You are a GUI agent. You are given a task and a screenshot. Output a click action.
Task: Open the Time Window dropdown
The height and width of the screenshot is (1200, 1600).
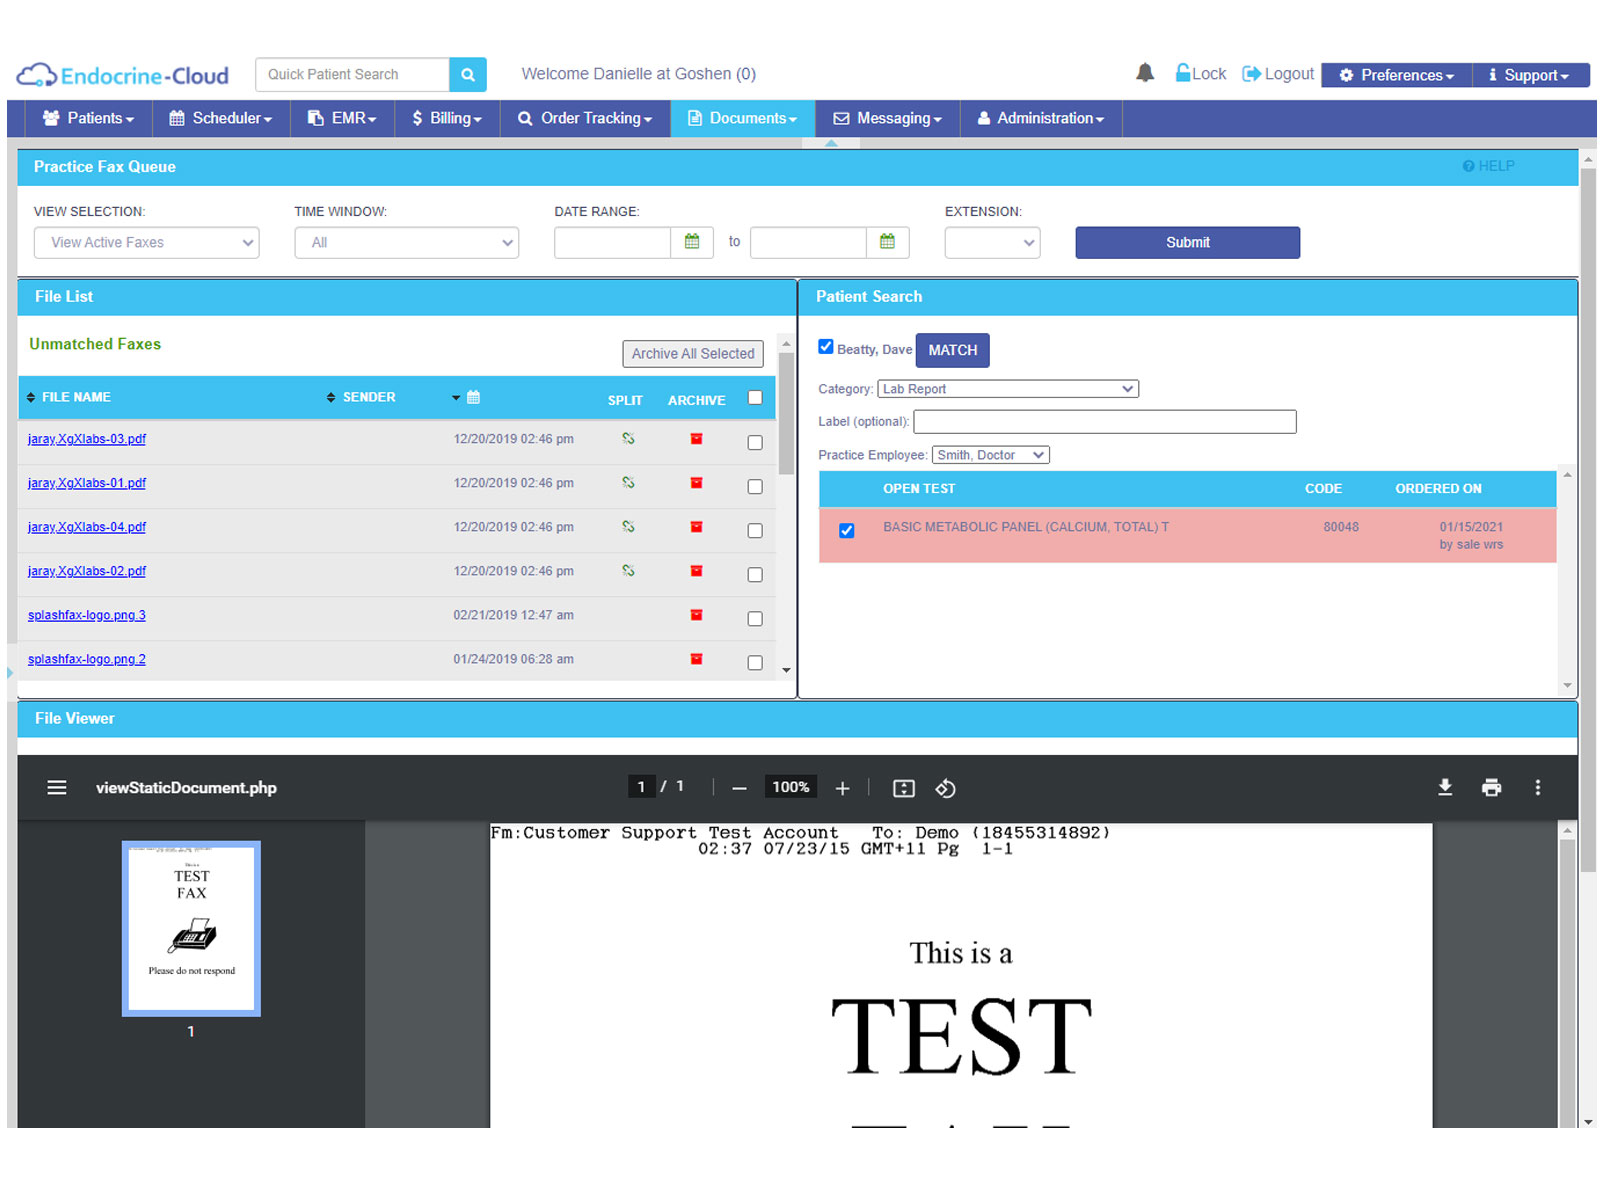click(407, 242)
